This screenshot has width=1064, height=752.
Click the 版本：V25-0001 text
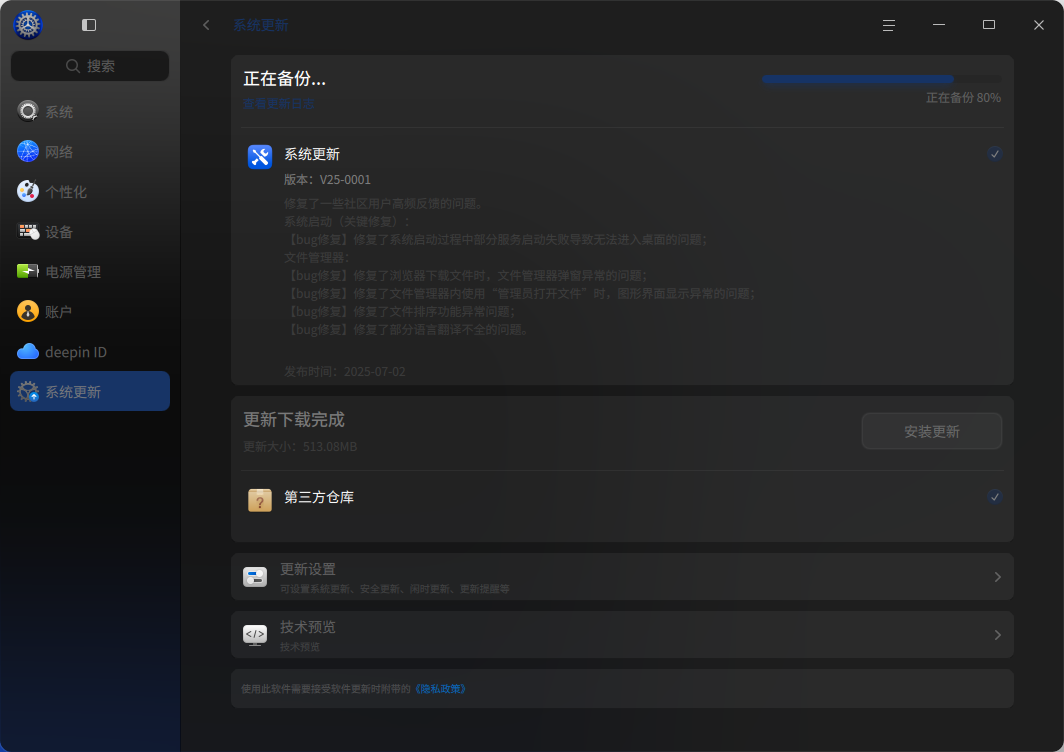(x=327, y=180)
